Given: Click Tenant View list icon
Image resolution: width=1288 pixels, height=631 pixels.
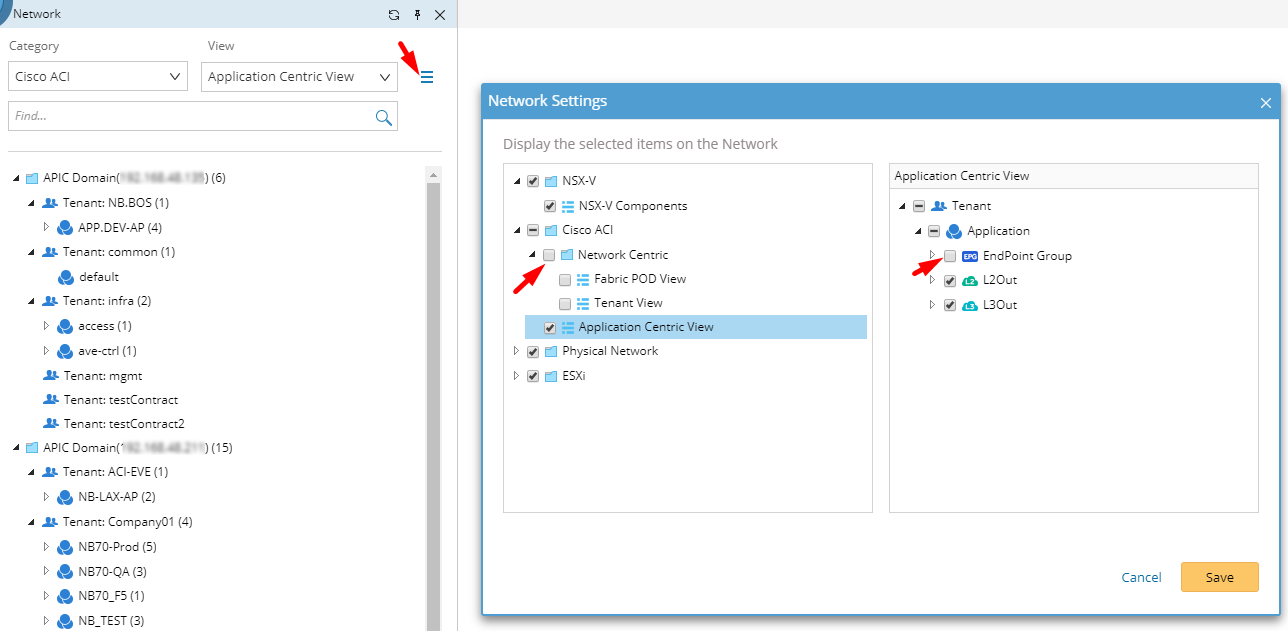Looking at the screenshot, I should 583,303.
